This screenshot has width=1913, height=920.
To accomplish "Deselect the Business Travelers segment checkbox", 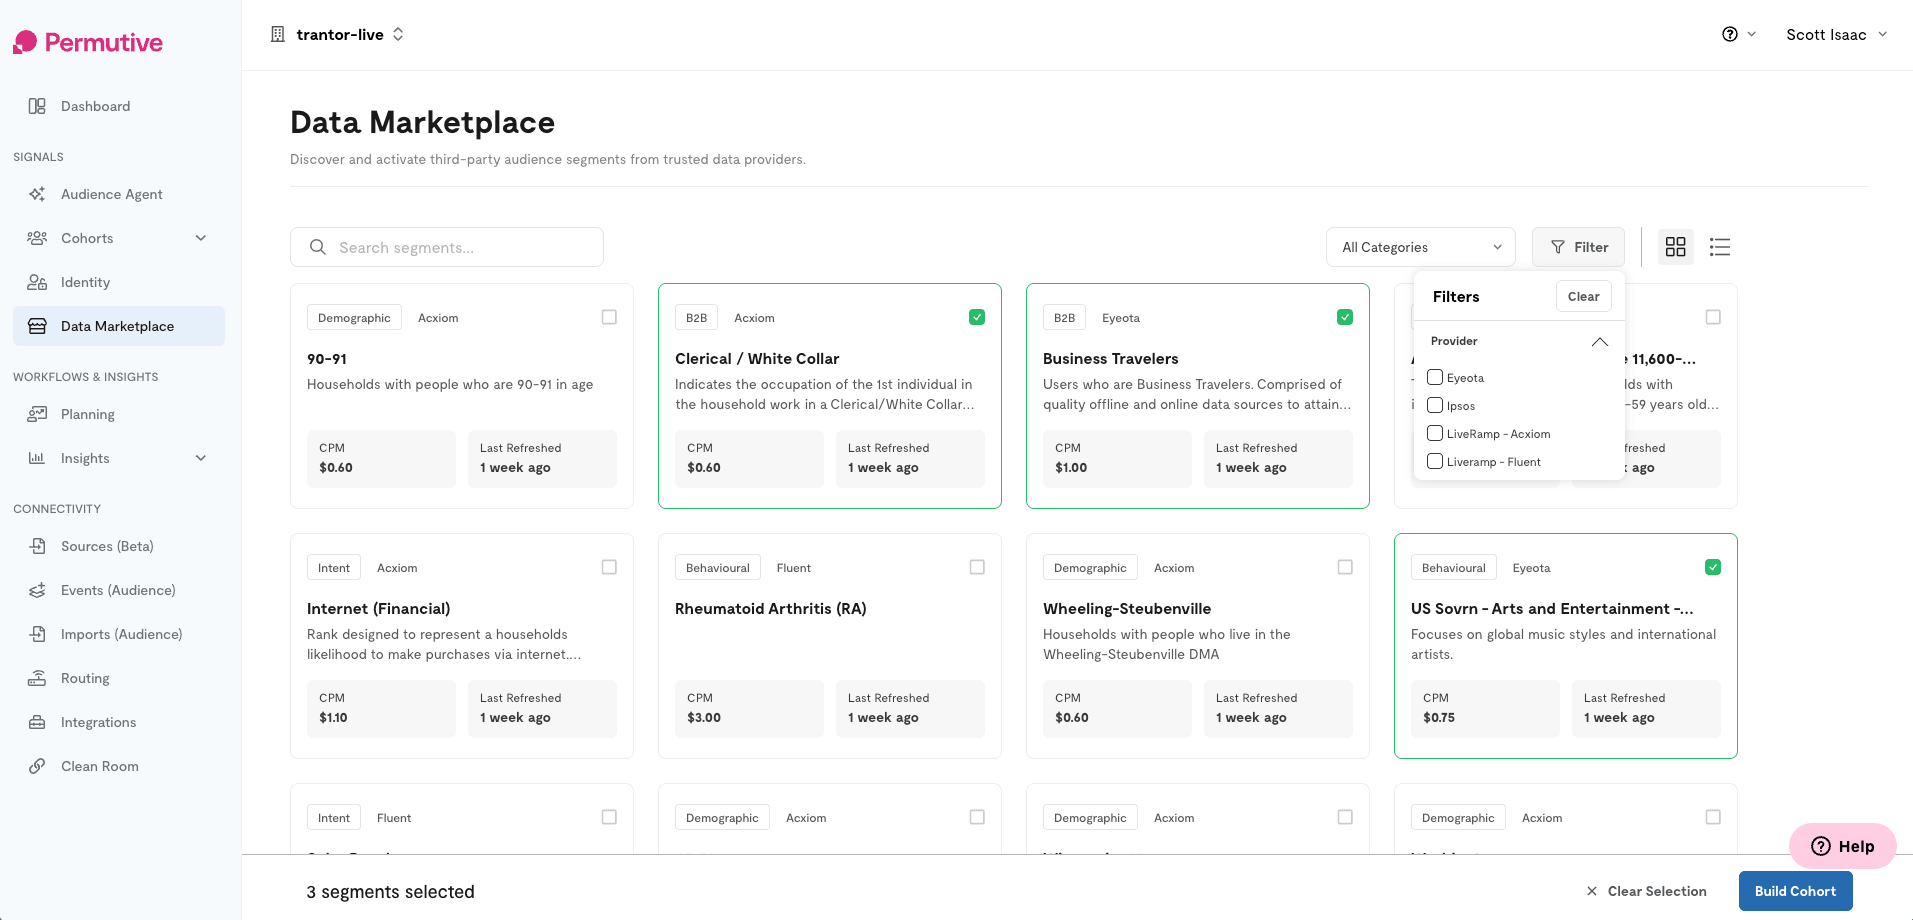I will (1345, 317).
